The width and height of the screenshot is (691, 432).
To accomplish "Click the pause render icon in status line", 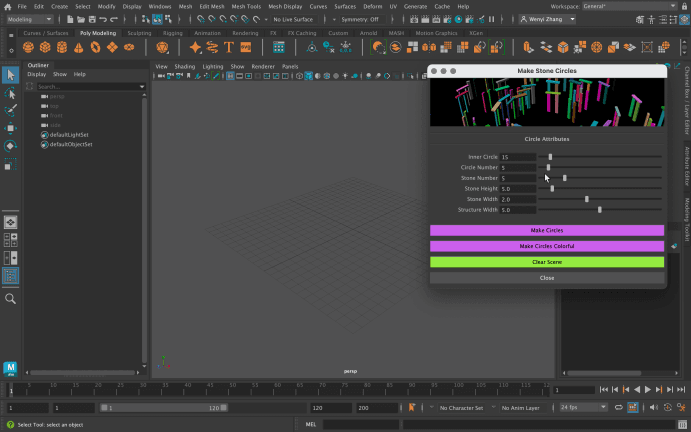I will click(491, 19).
